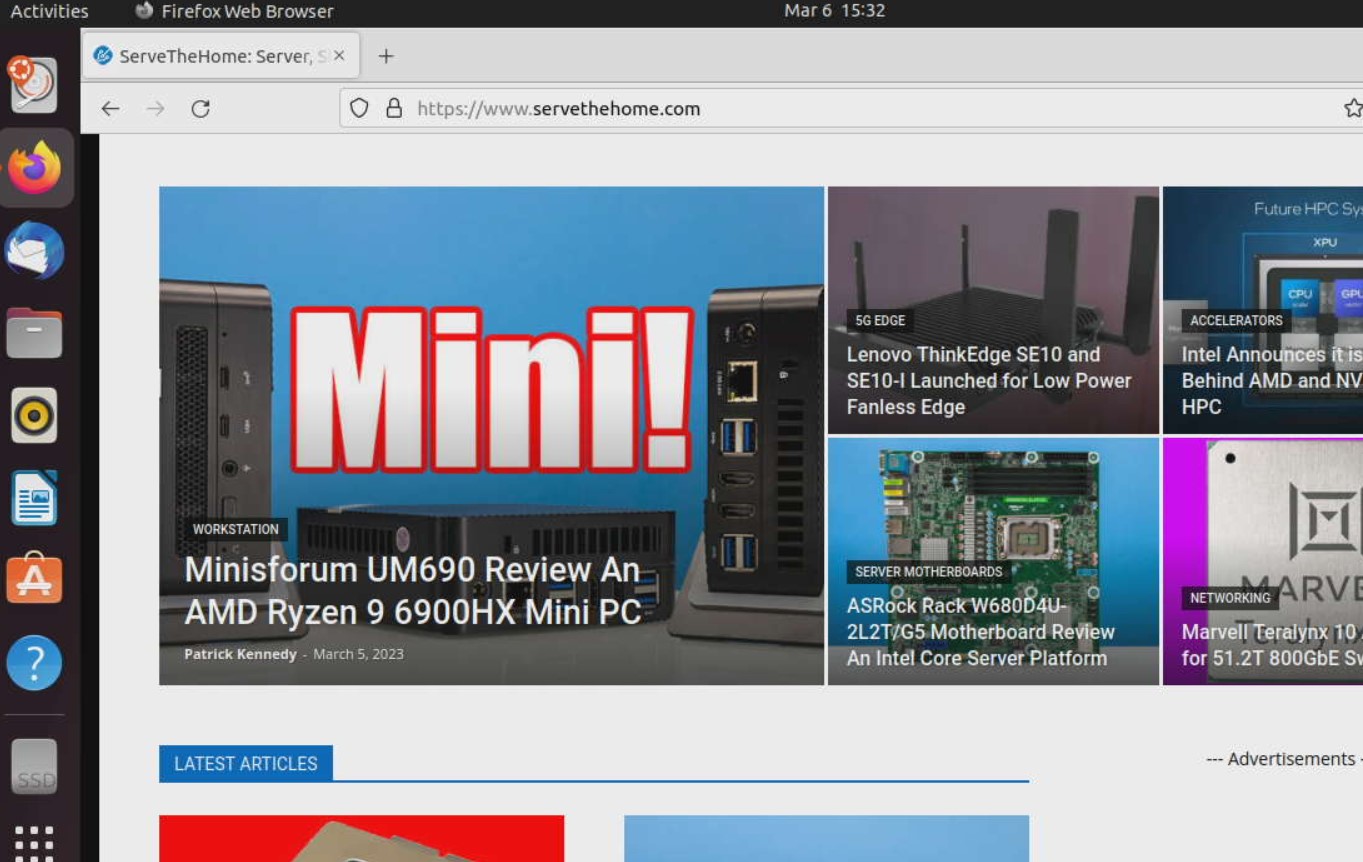1363x862 pixels.
Task: Open Lenovo ThinkEdge SE10 article link
Action: [x=988, y=381]
